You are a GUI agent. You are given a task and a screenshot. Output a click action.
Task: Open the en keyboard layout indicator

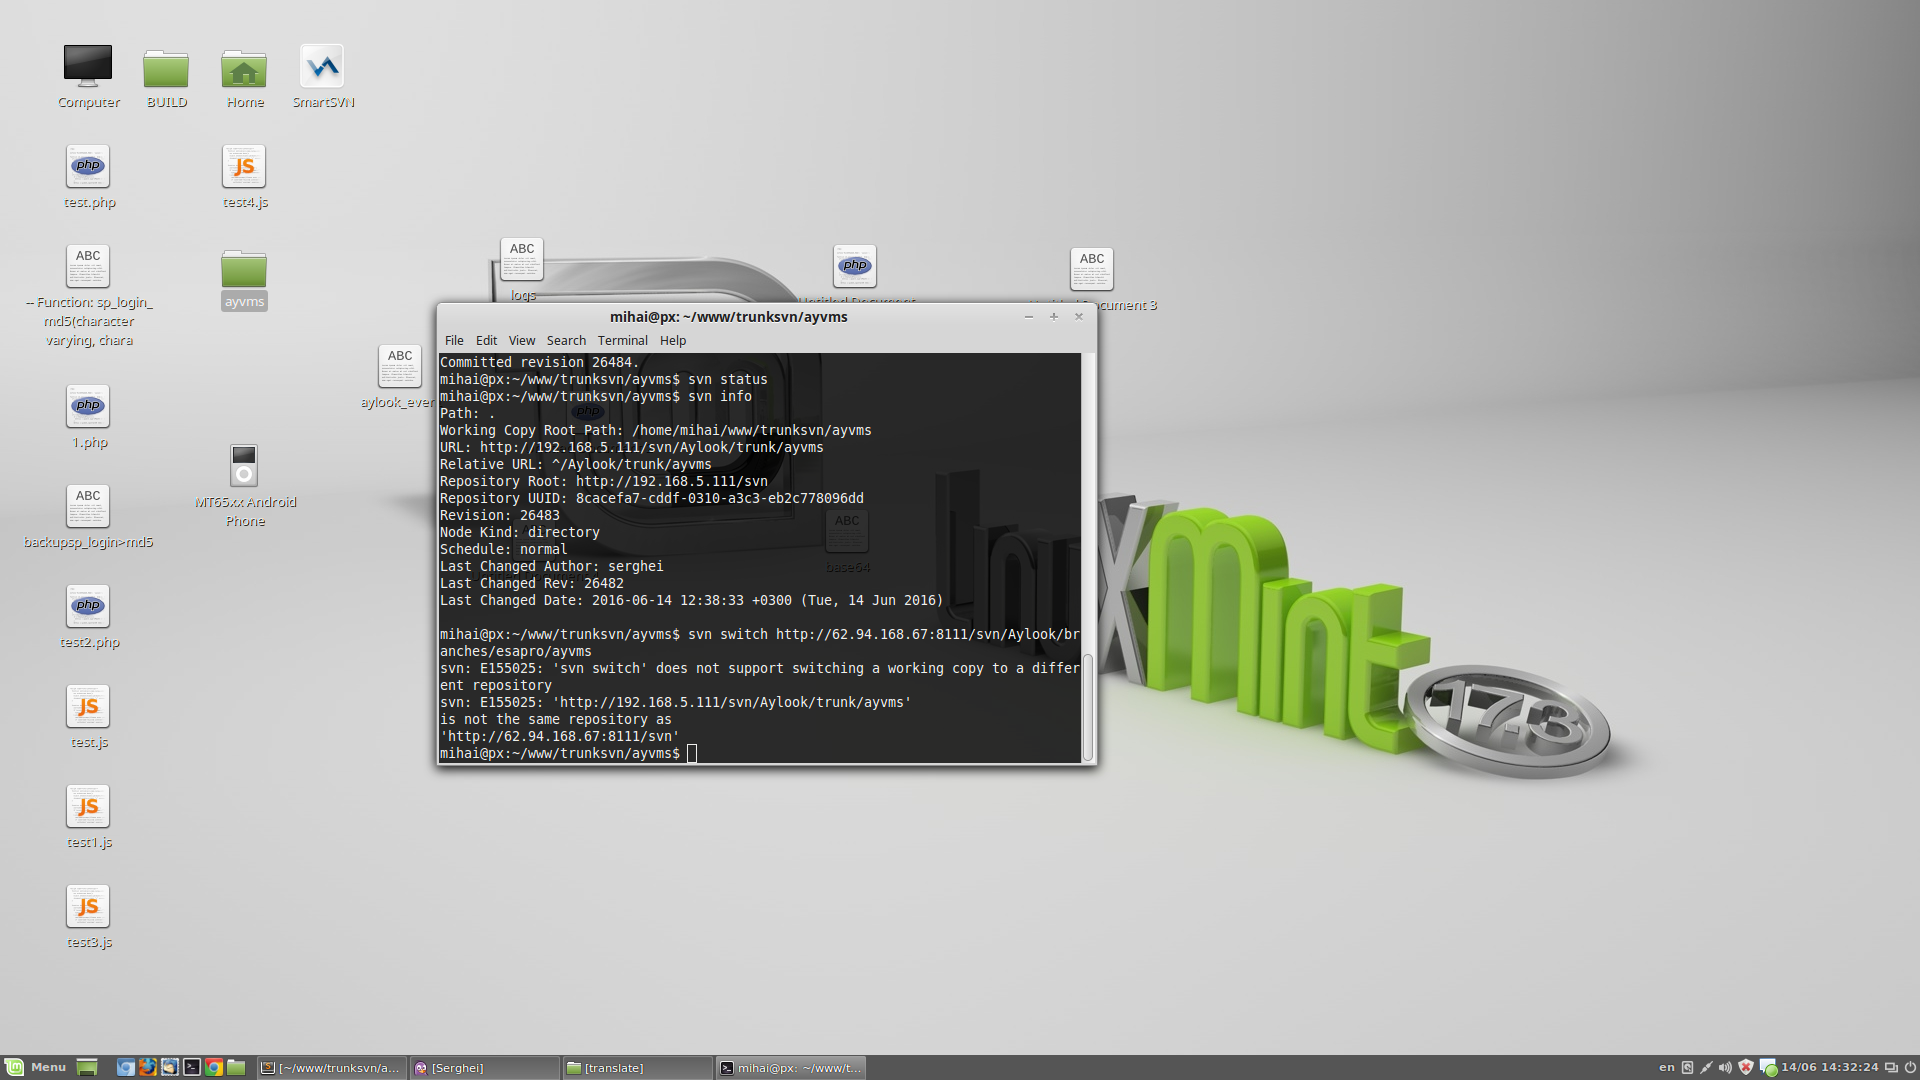1667,1067
